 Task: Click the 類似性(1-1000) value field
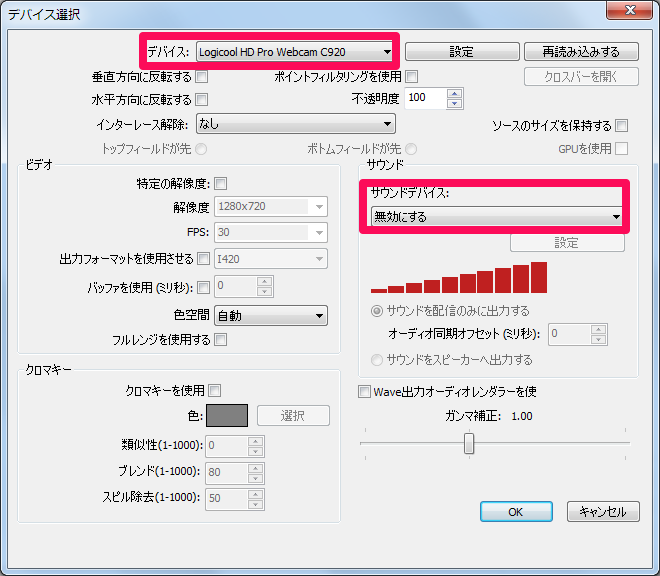click(x=226, y=446)
